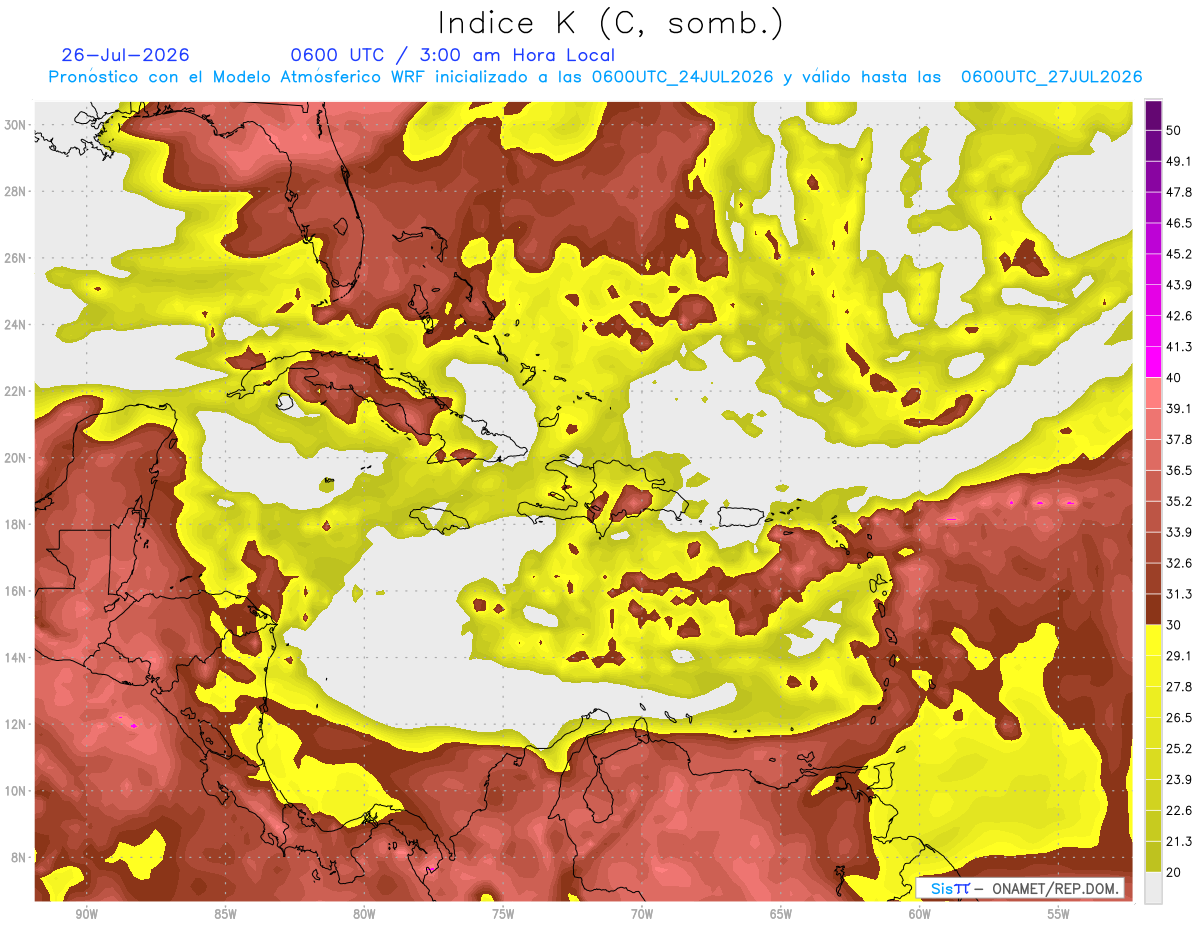Click the '50' colorbar label
Screen dimensions: 1200x927
1175,131
